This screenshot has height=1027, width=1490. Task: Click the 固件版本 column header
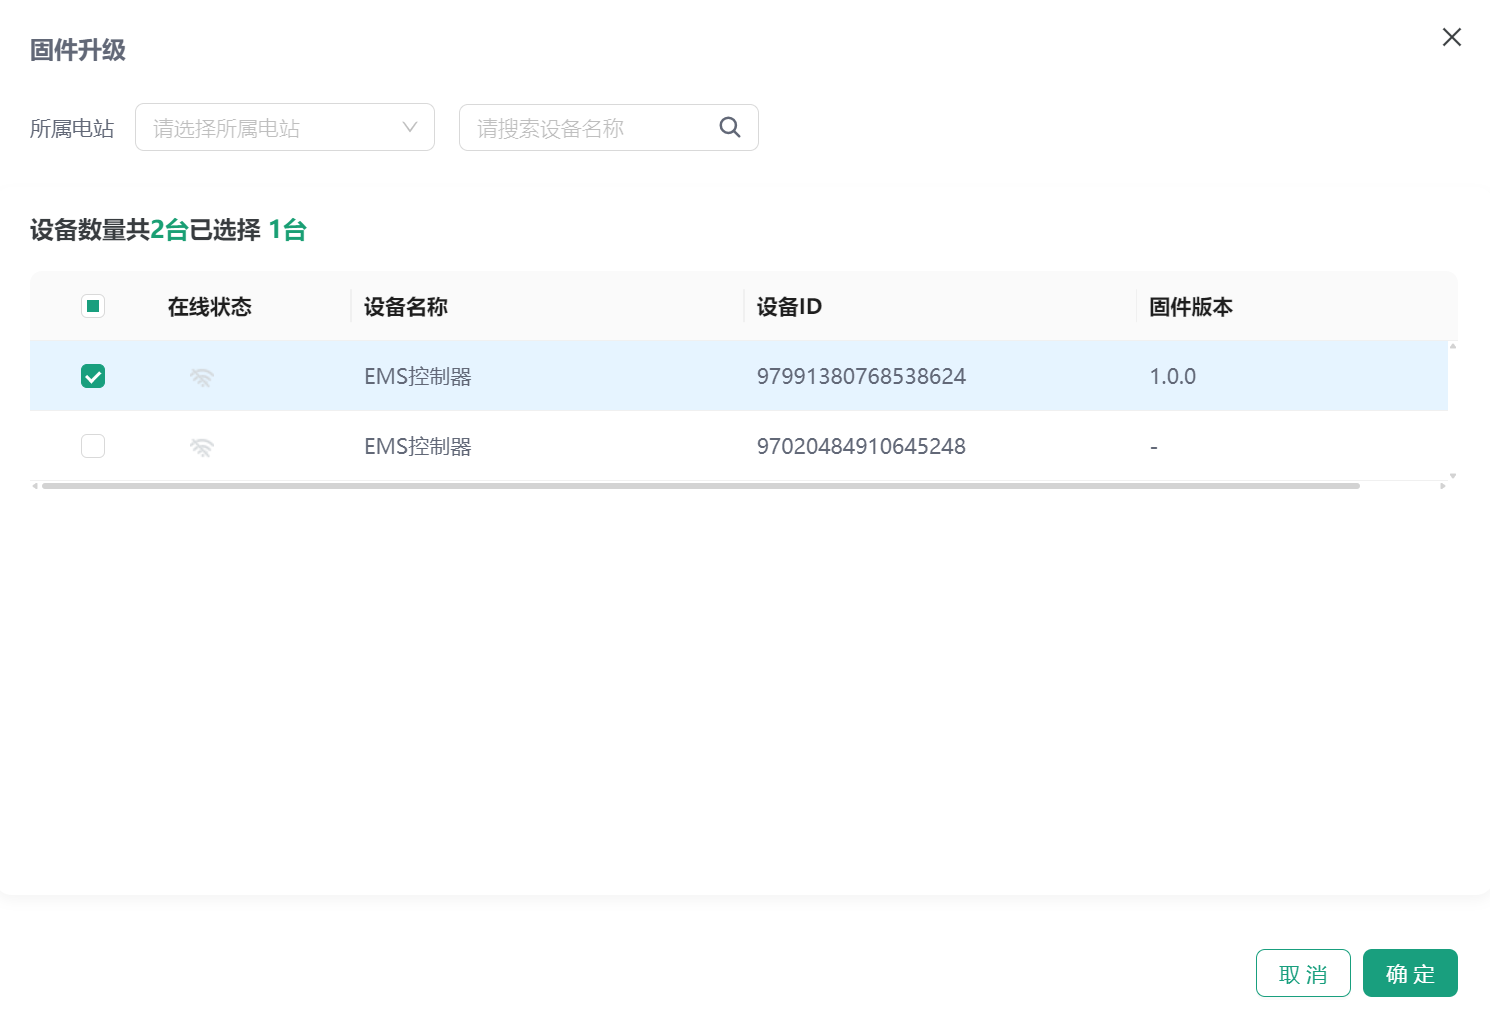[1190, 307]
